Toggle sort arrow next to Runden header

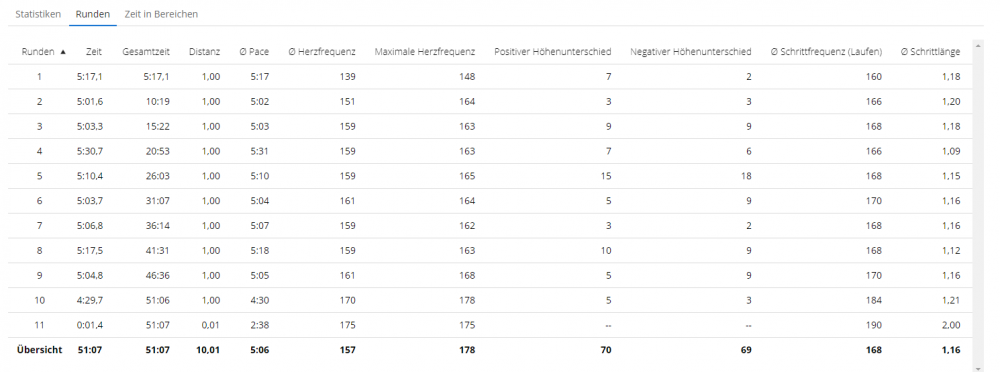click(x=62, y=52)
